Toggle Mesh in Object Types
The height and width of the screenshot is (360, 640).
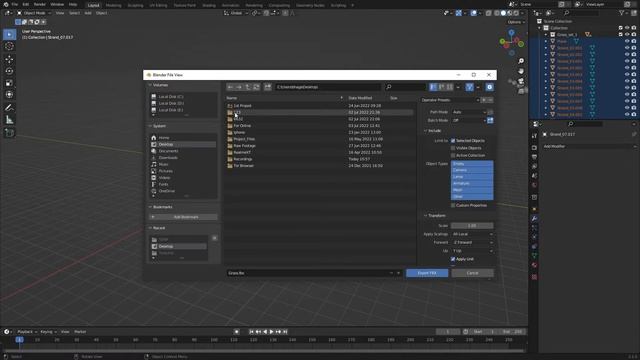[472, 190]
